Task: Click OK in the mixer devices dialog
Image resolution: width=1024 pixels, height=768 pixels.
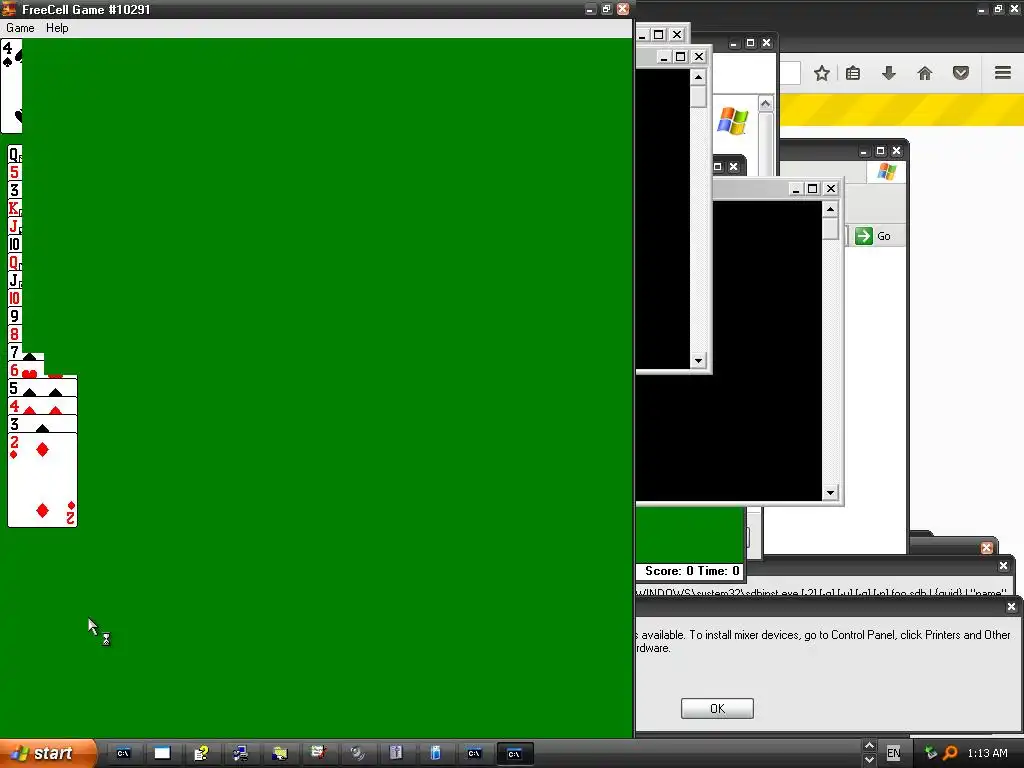Action: click(x=717, y=709)
